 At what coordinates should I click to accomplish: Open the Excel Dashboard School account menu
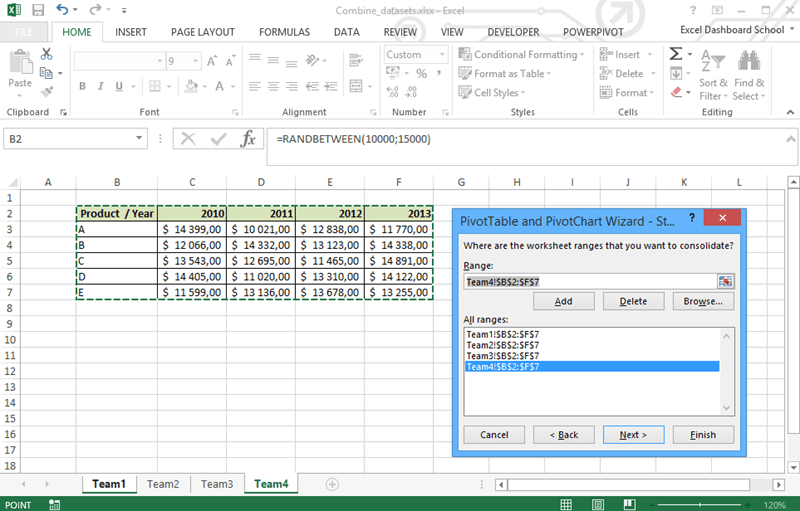click(x=737, y=30)
